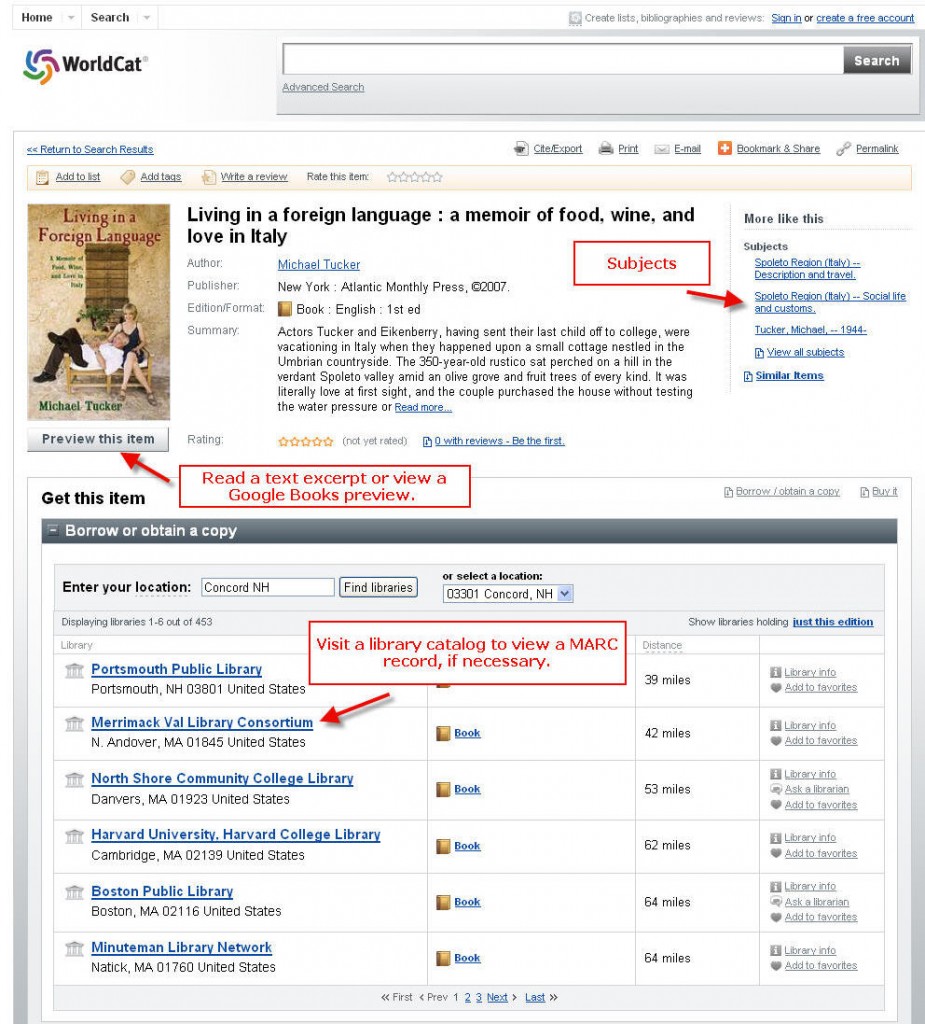Open Spoleto Region Description and travel subject
This screenshot has width=925, height=1024.
[807, 268]
